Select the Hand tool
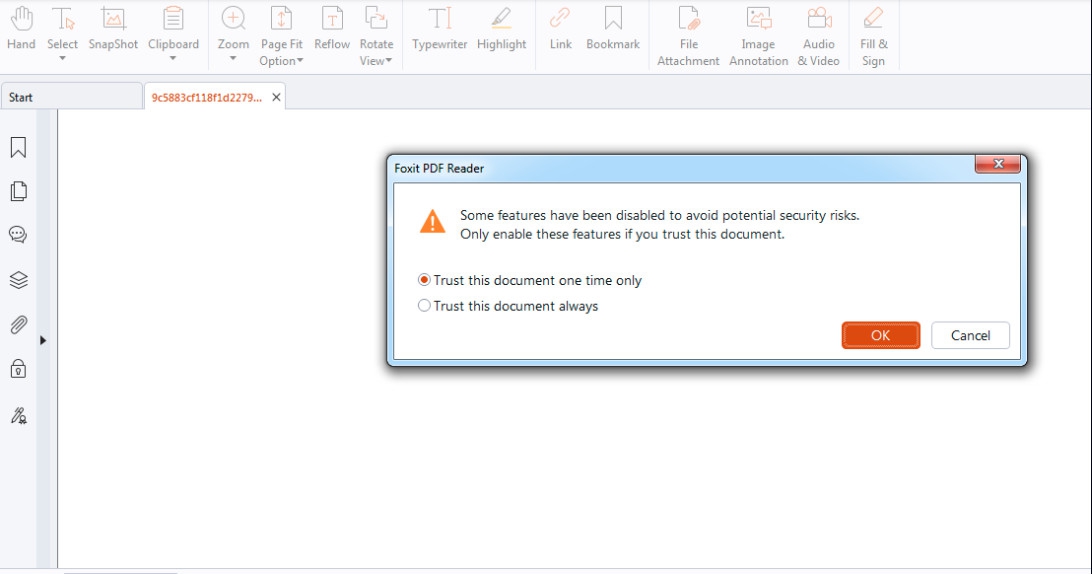Viewport: 1092px width, 574px height. [x=22, y=28]
